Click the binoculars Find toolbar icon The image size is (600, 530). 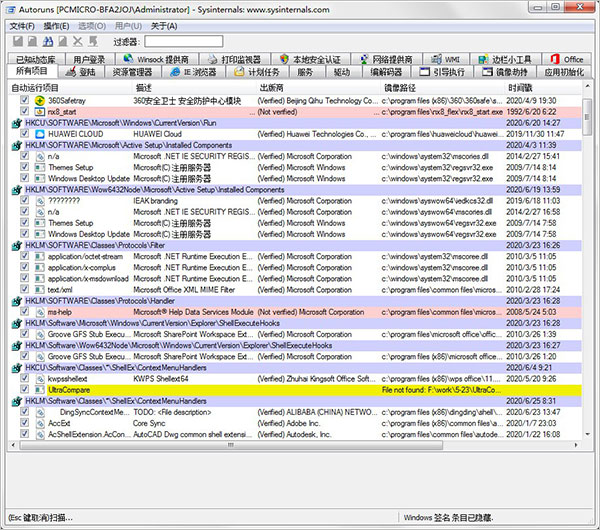48,41
